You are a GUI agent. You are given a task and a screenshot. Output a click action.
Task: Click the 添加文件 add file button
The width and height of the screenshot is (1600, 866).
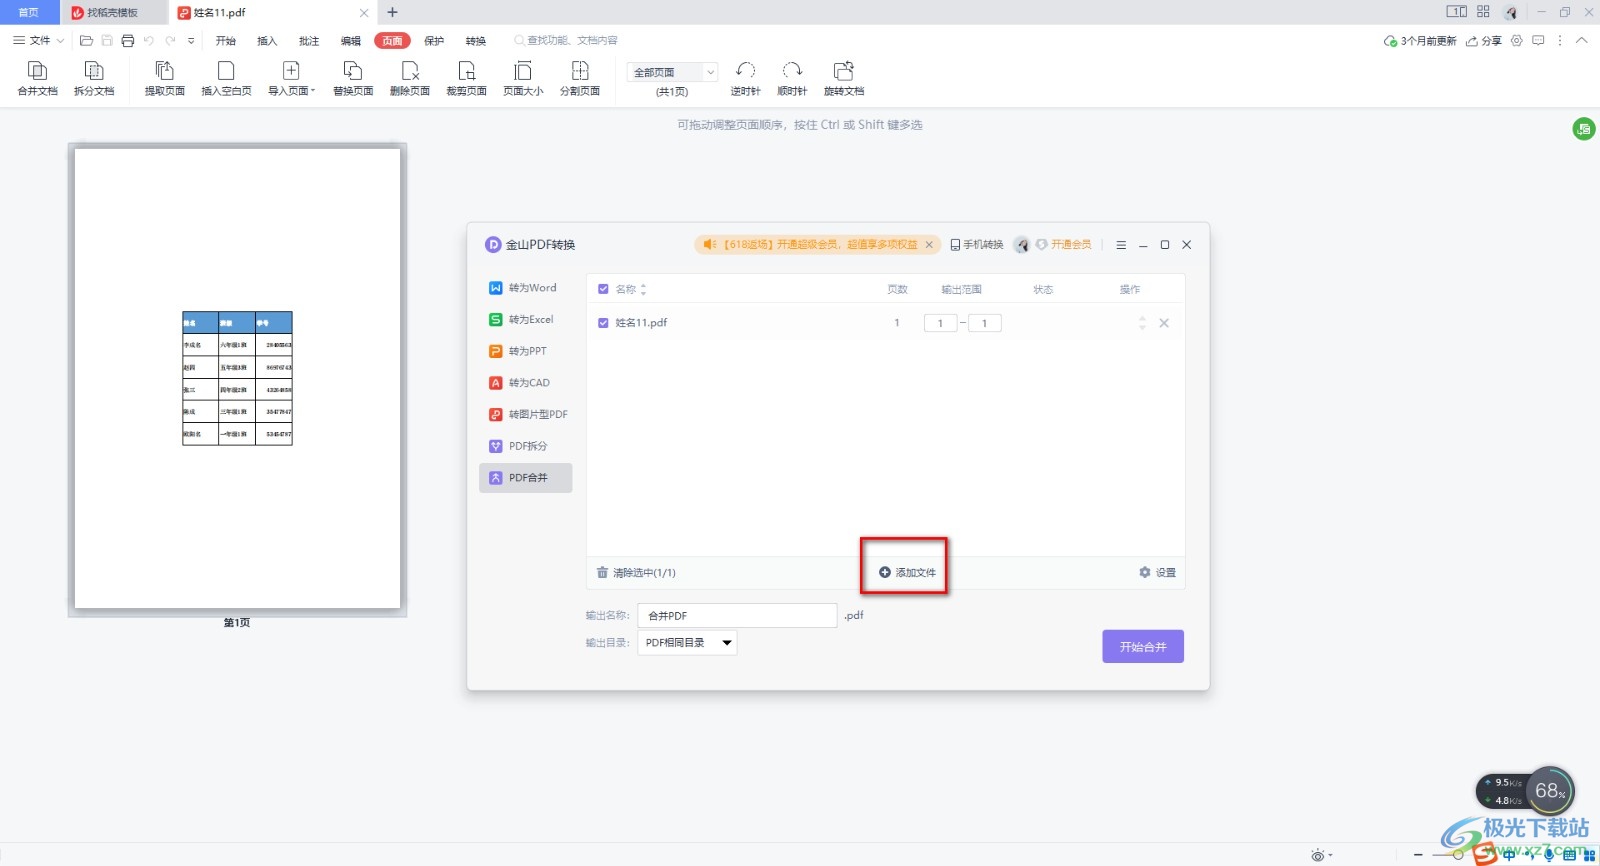pos(907,573)
